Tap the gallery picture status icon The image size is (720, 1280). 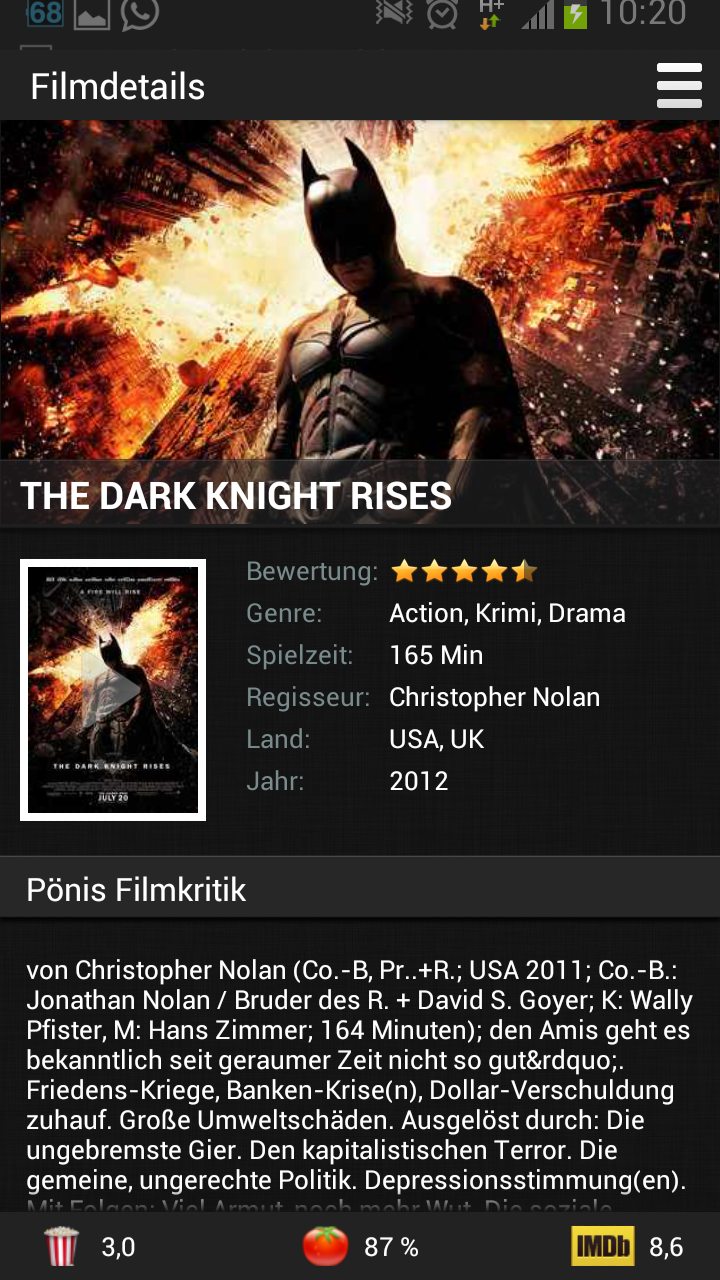coord(92,14)
